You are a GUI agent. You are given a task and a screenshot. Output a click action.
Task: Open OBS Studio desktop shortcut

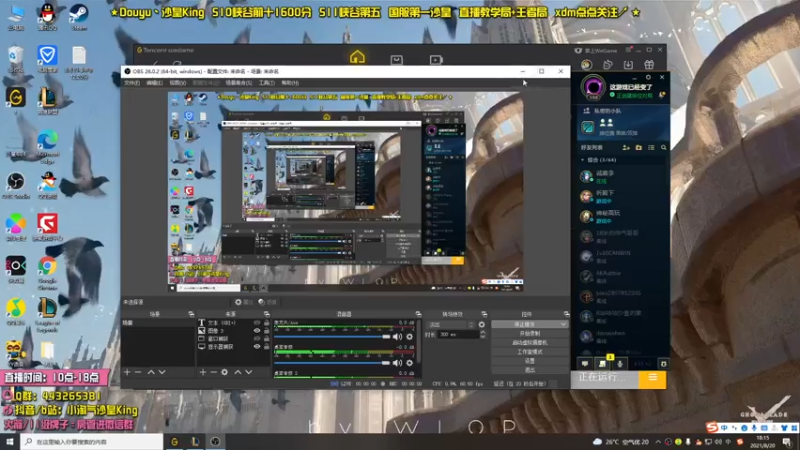click(16, 186)
